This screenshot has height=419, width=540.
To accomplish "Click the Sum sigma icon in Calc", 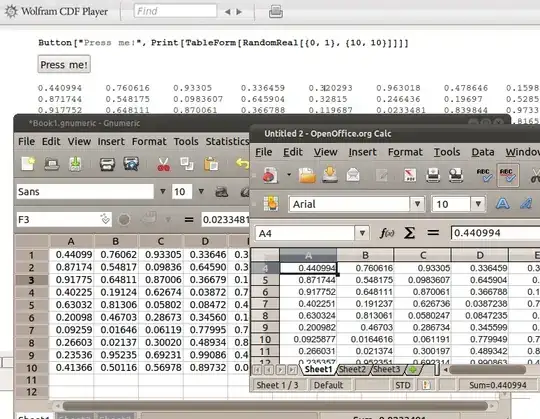I will (x=409, y=233).
